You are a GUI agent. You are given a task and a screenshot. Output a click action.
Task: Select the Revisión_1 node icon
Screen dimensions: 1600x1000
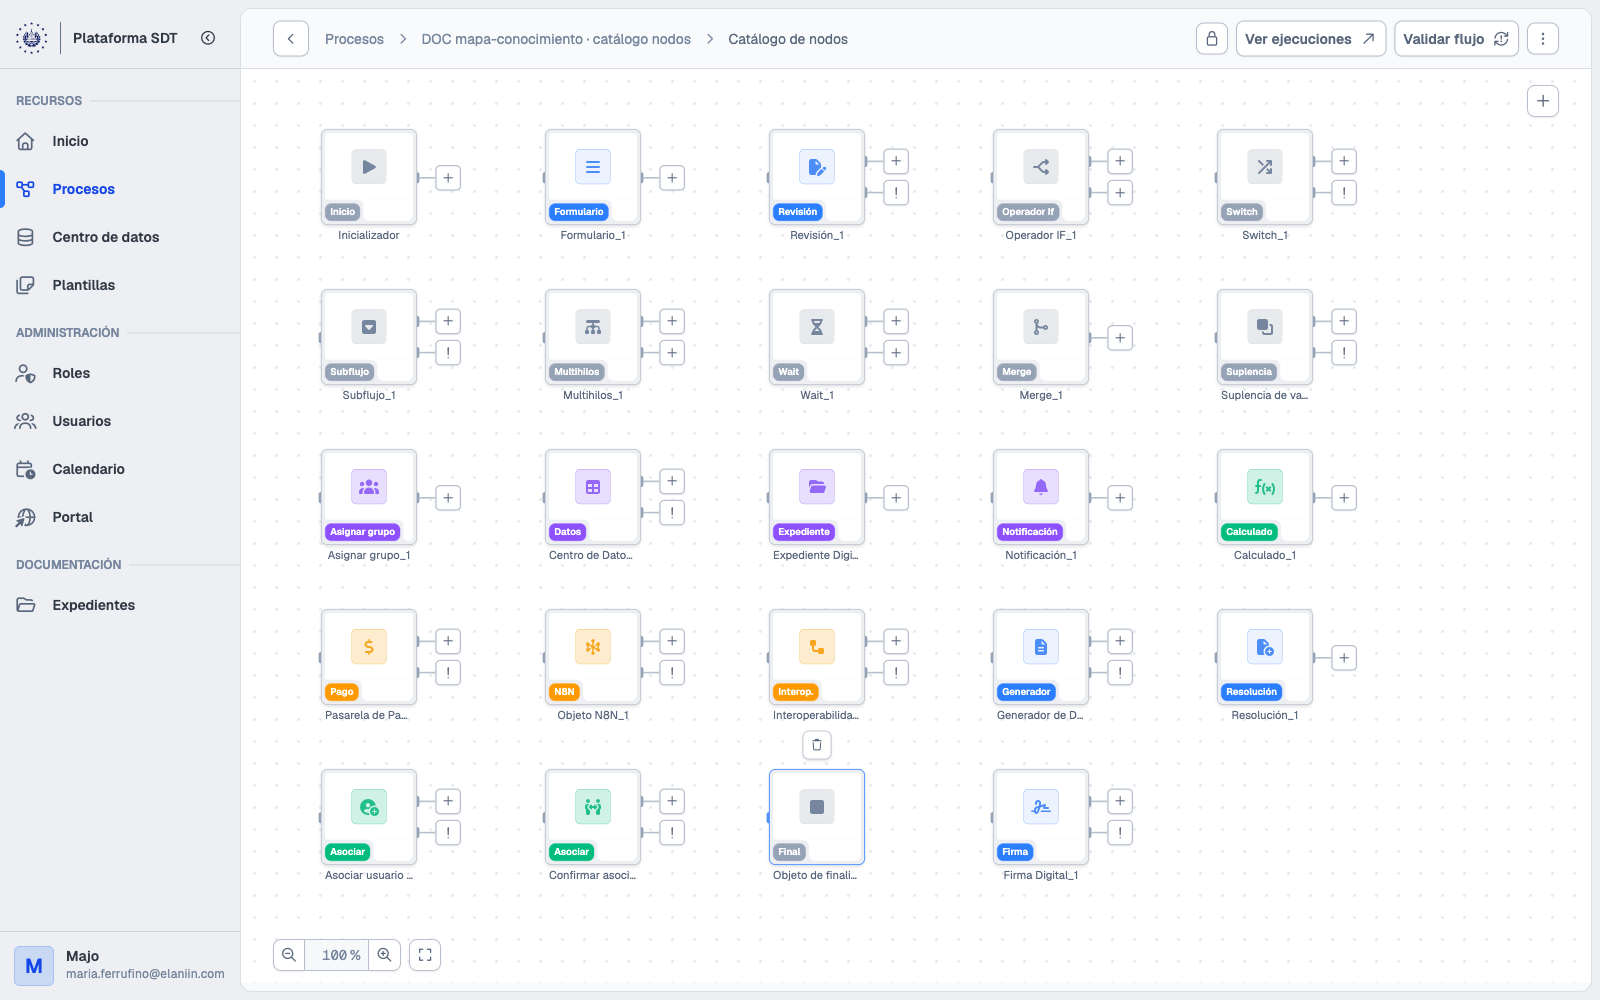click(817, 167)
